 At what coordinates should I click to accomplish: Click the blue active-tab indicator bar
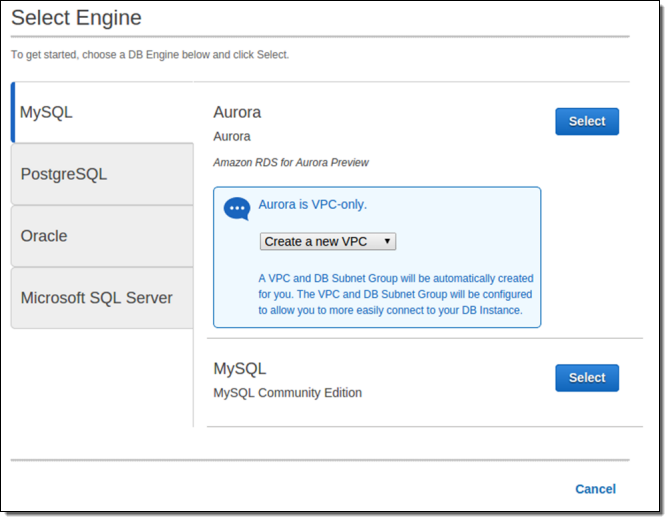12,112
